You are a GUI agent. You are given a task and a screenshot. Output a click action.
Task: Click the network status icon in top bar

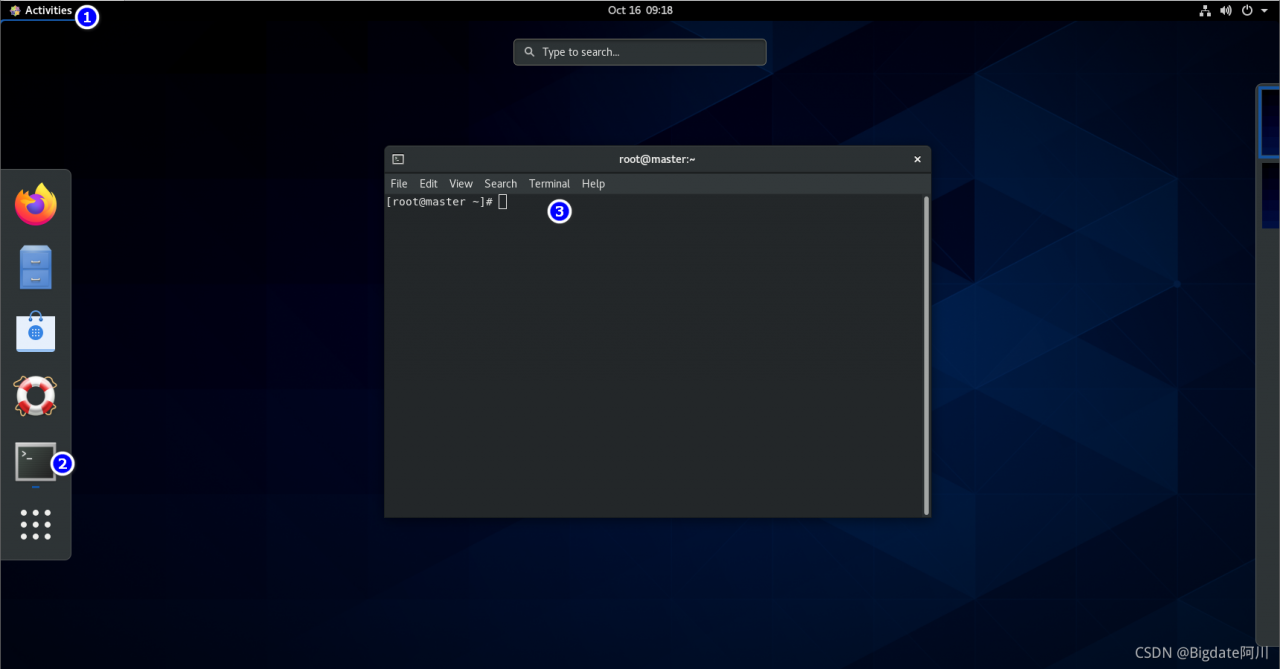coord(1205,10)
